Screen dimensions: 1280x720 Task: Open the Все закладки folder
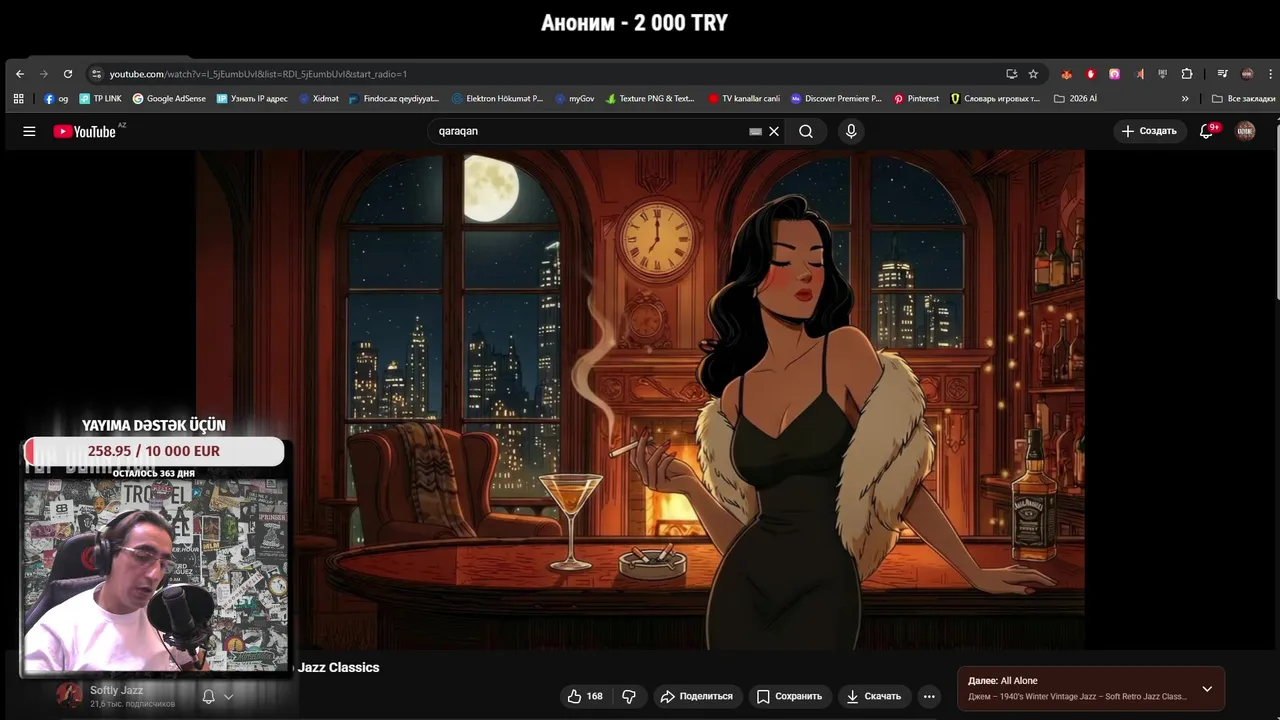pyautogui.click(x=1243, y=99)
